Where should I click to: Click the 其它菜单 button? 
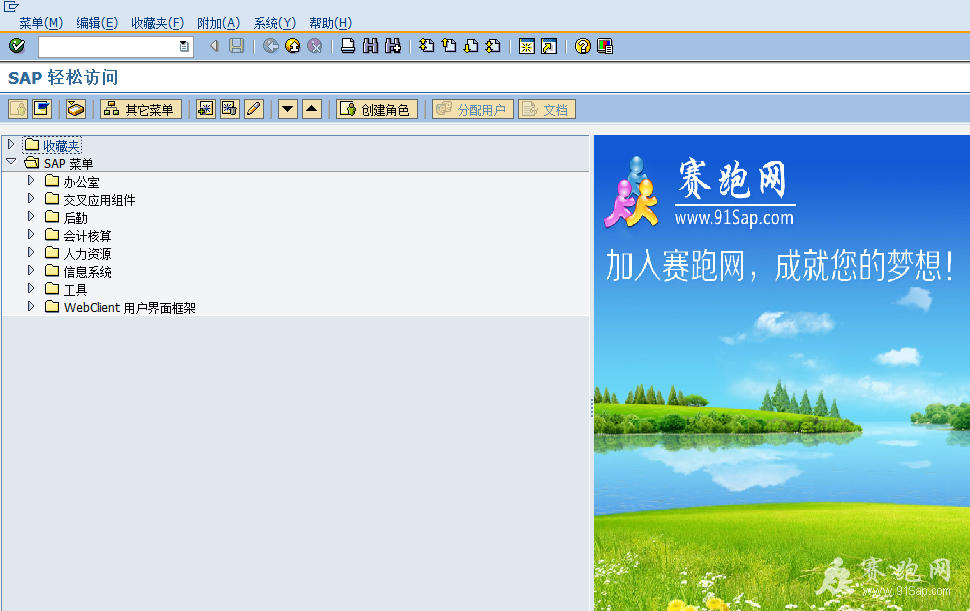pyautogui.click(x=141, y=109)
